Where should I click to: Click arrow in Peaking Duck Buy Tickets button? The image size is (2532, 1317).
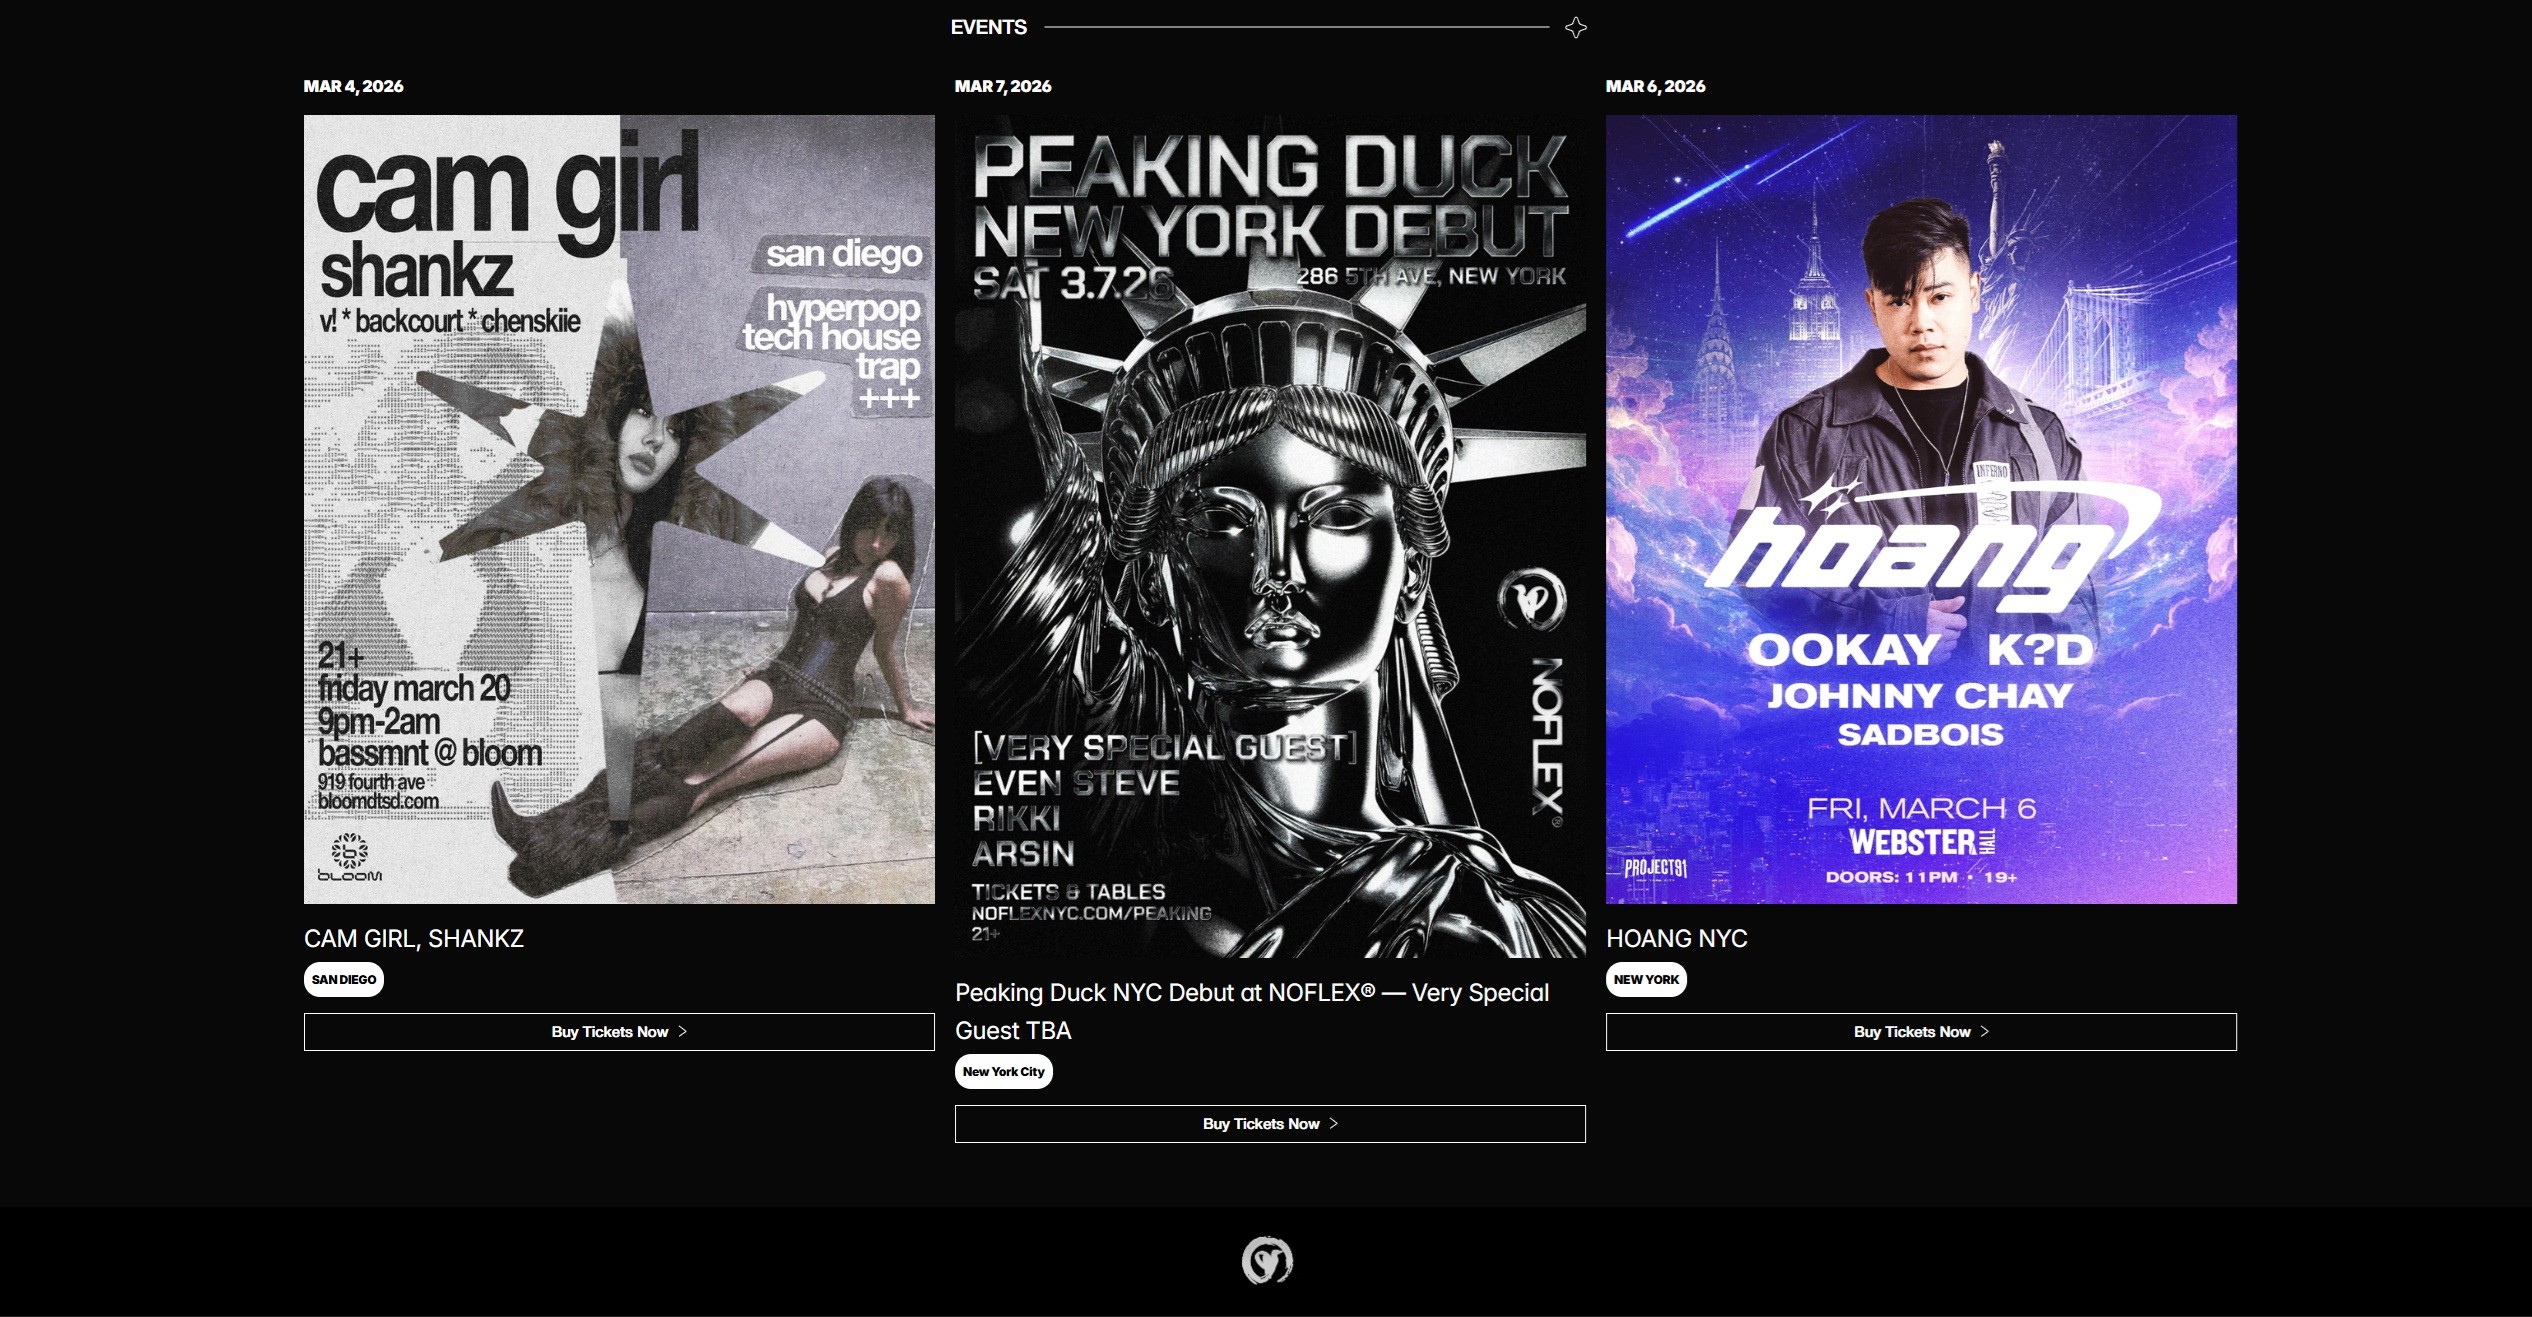tap(1334, 1124)
